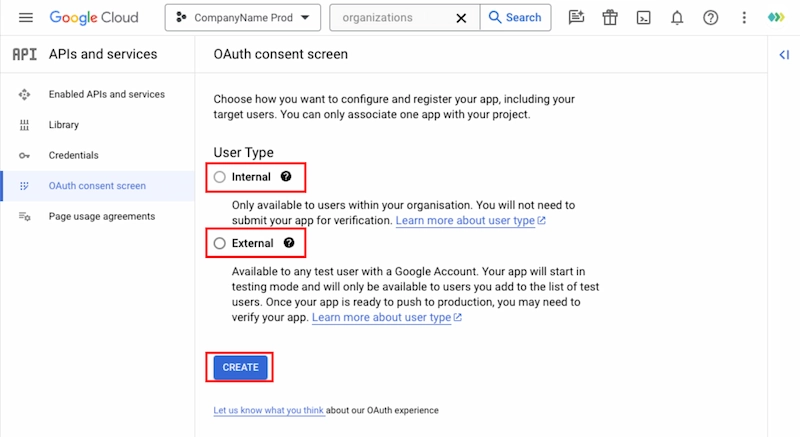Select the External user type radio button
800x437 pixels.
point(220,243)
